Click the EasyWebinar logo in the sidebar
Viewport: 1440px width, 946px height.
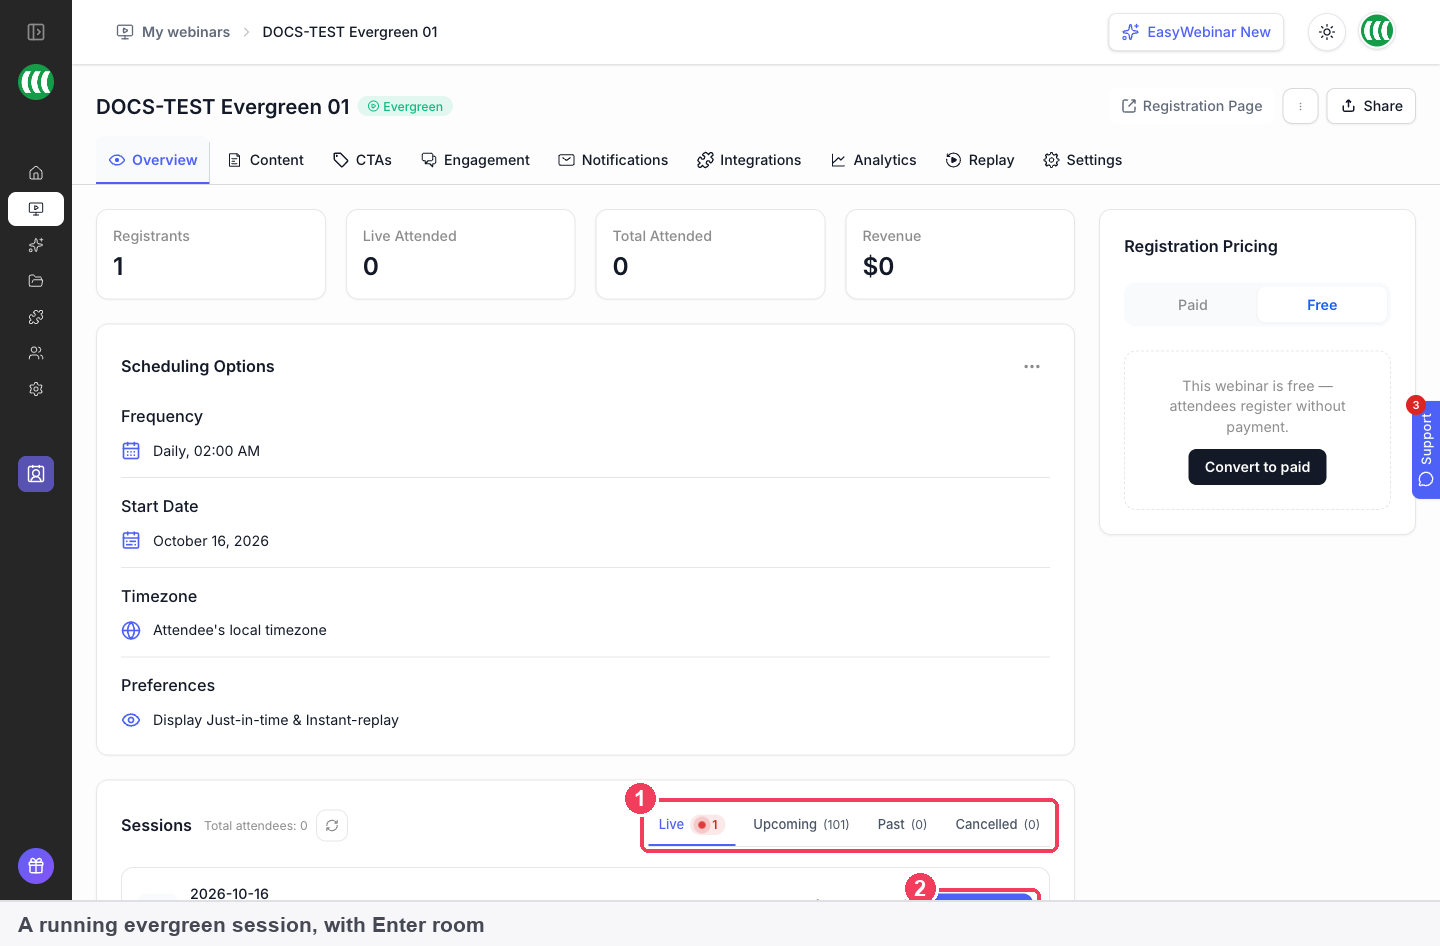pos(36,82)
